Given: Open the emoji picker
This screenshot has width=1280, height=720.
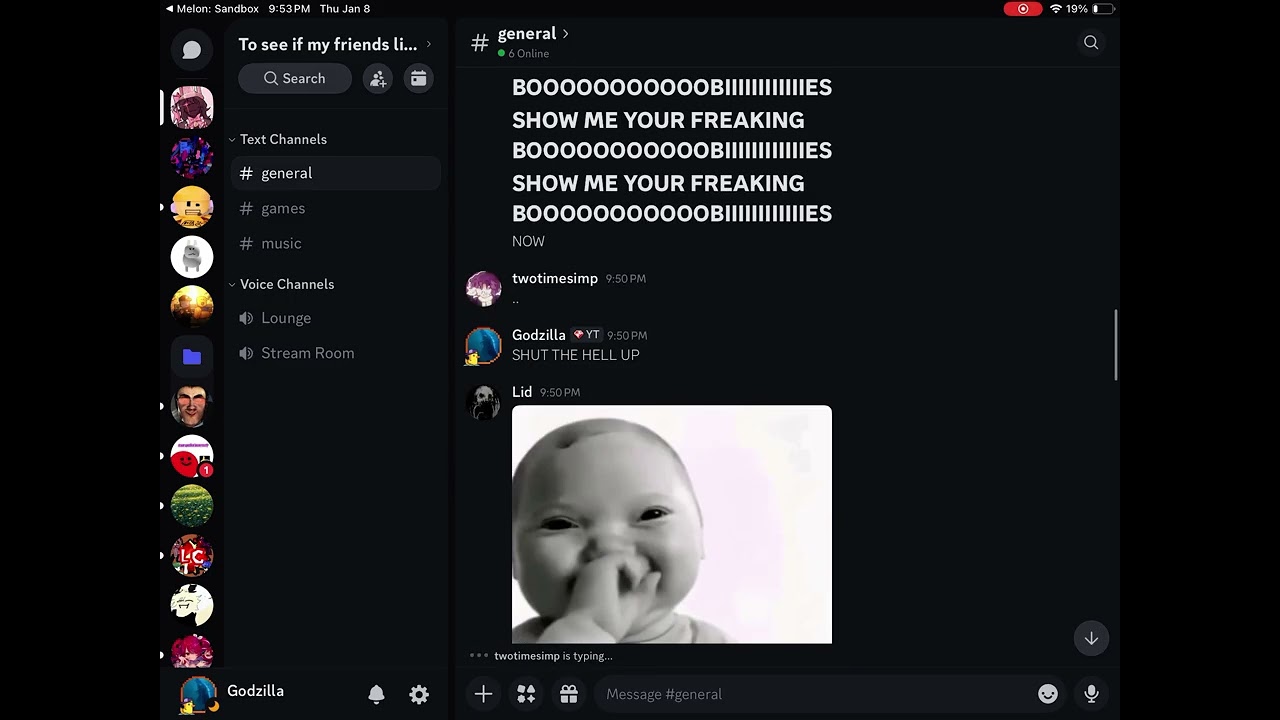Looking at the screenshot, I should click(1048, 694).
